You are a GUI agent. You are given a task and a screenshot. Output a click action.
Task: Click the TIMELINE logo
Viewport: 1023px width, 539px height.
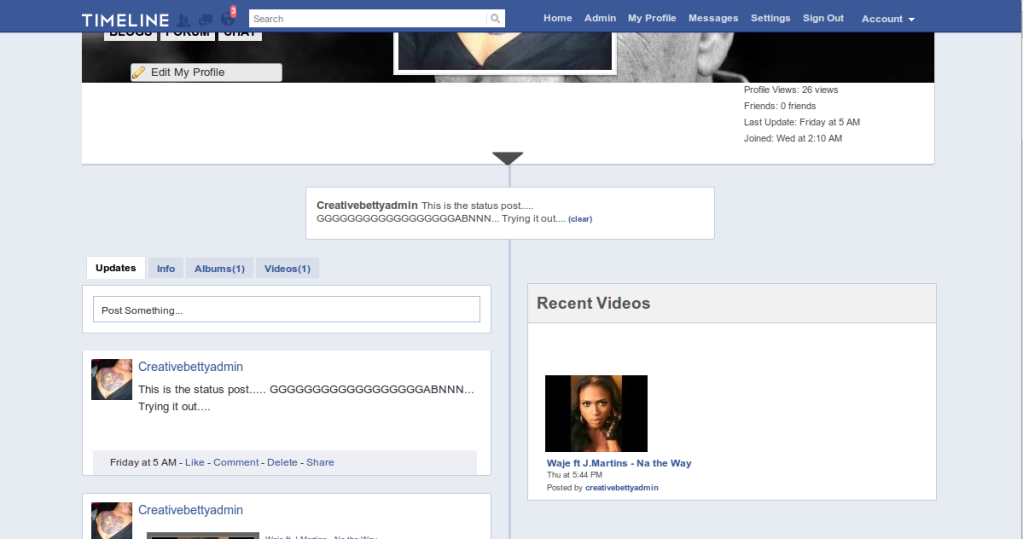125,20
